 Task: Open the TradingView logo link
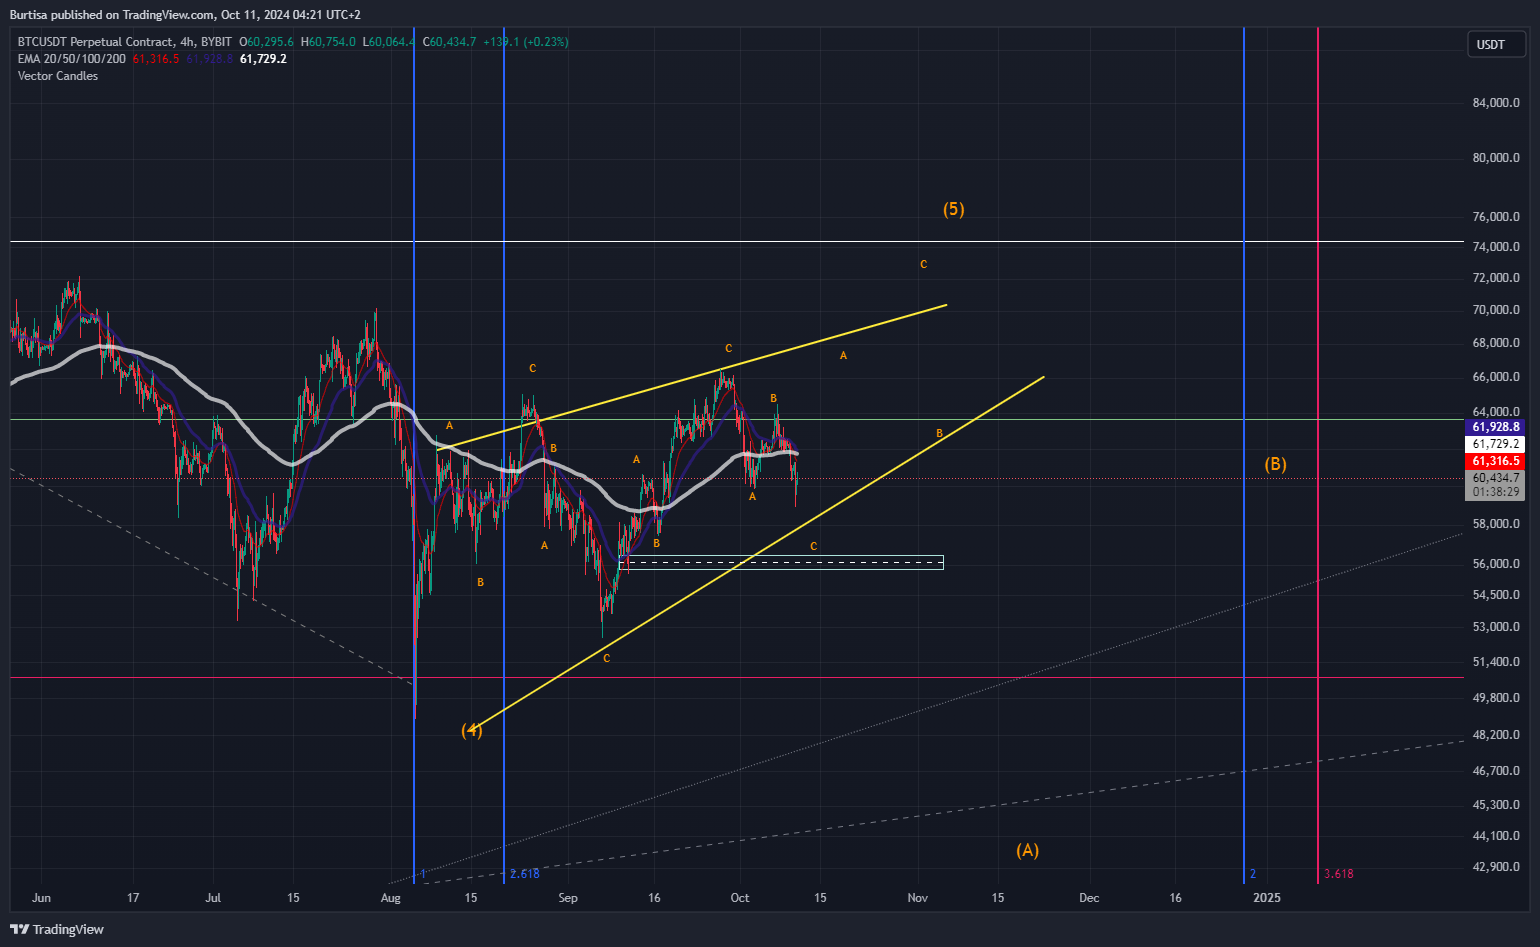(57, 929)
